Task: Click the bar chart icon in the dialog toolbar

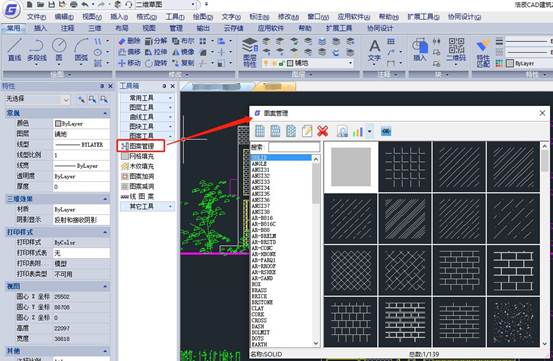Action: (358, 131)
